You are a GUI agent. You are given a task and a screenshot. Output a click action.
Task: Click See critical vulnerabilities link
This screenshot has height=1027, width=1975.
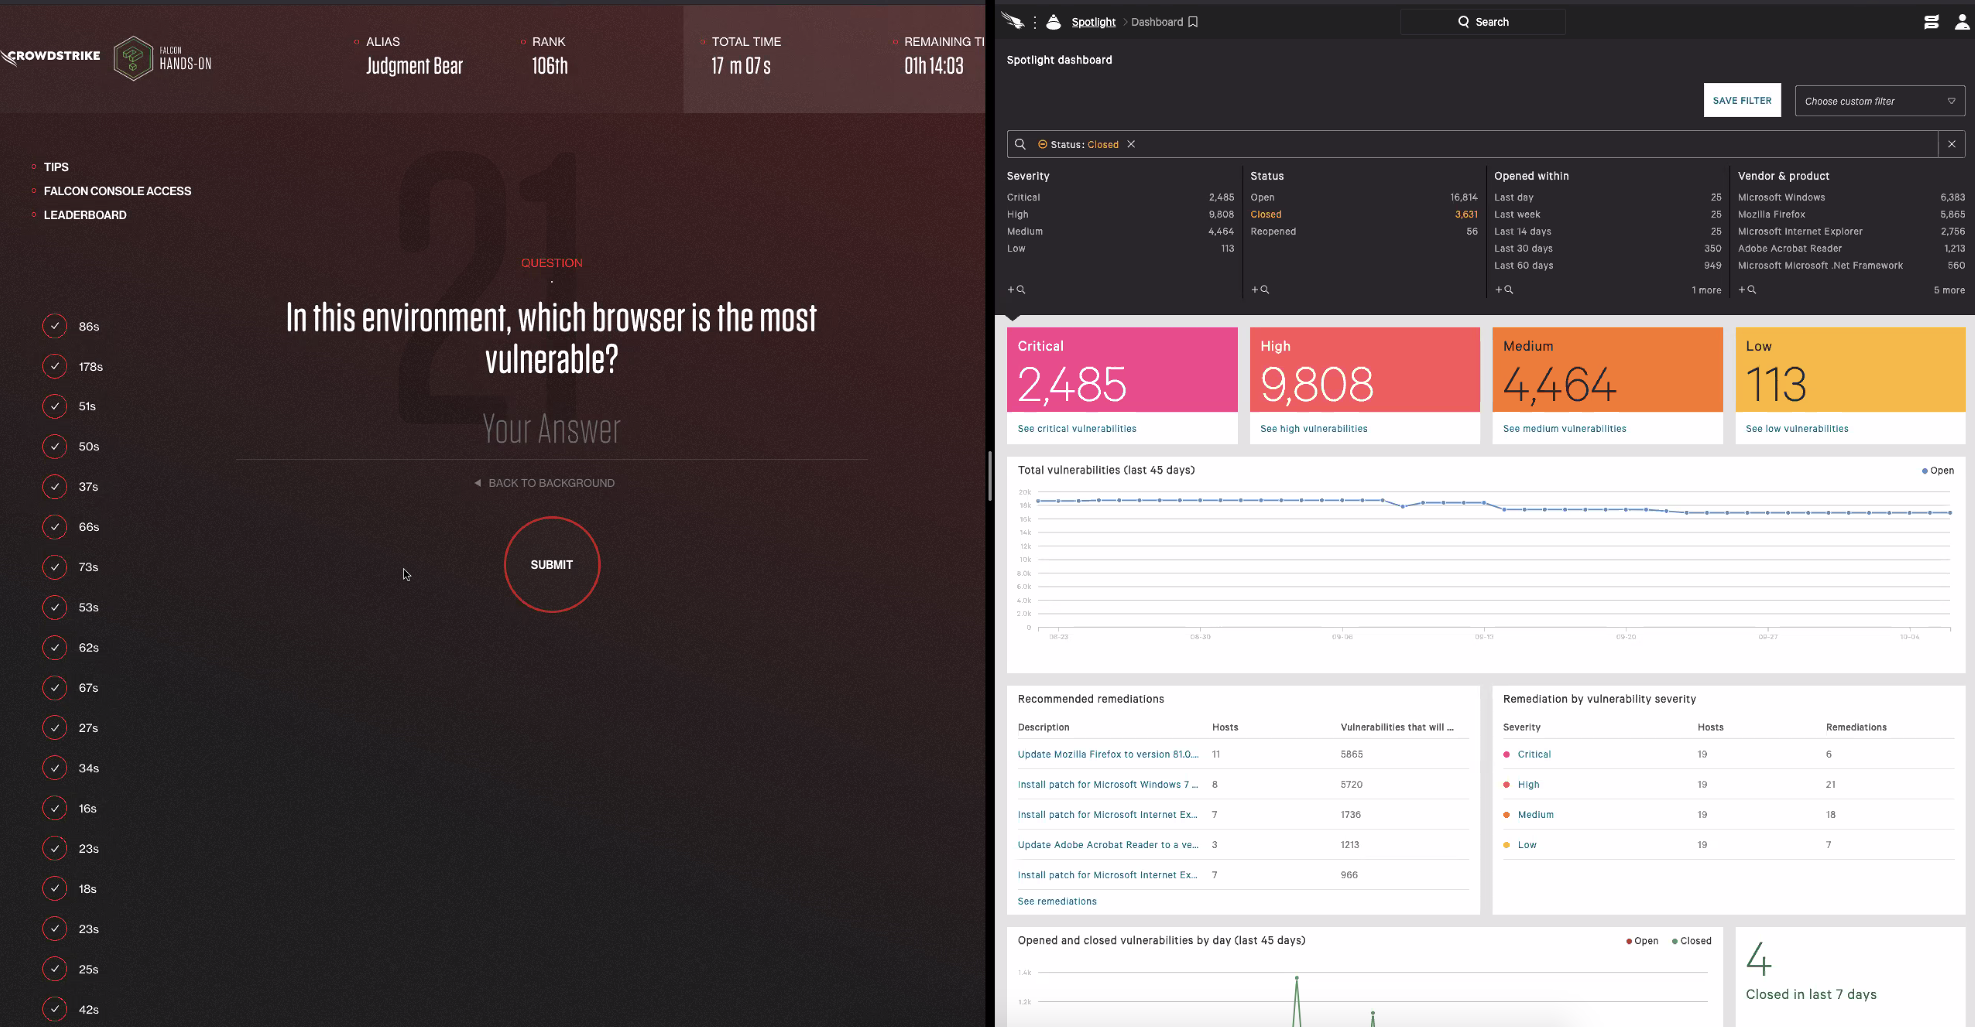click(1077, 429)
